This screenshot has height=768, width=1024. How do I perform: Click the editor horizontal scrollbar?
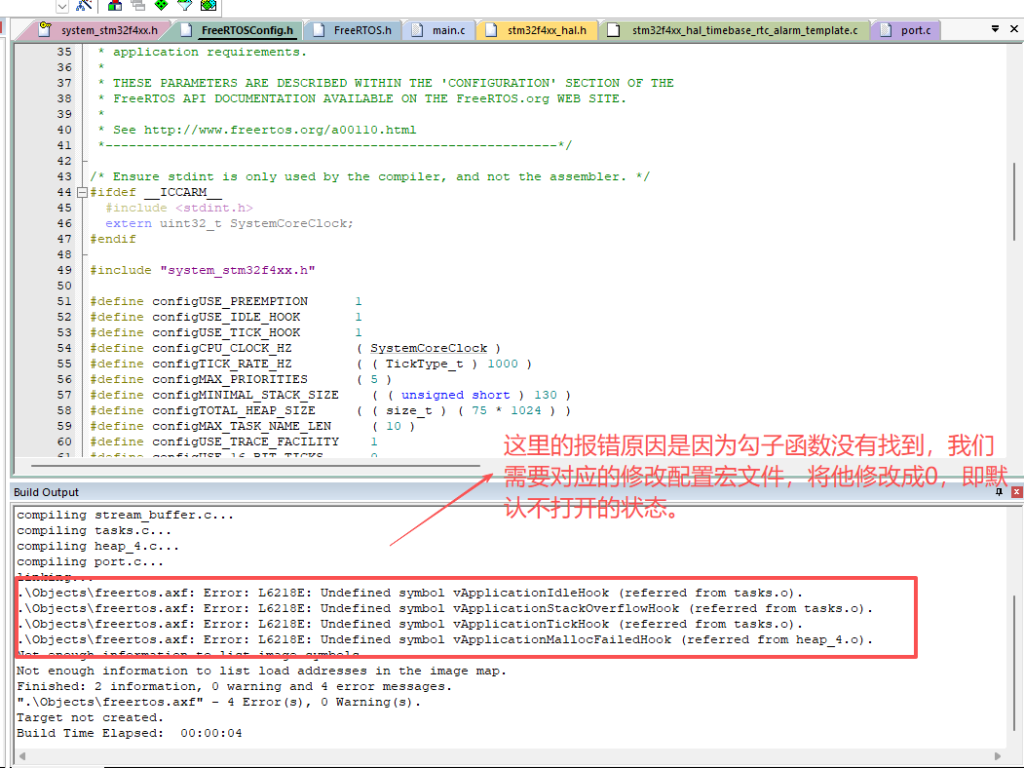[300, 464]
